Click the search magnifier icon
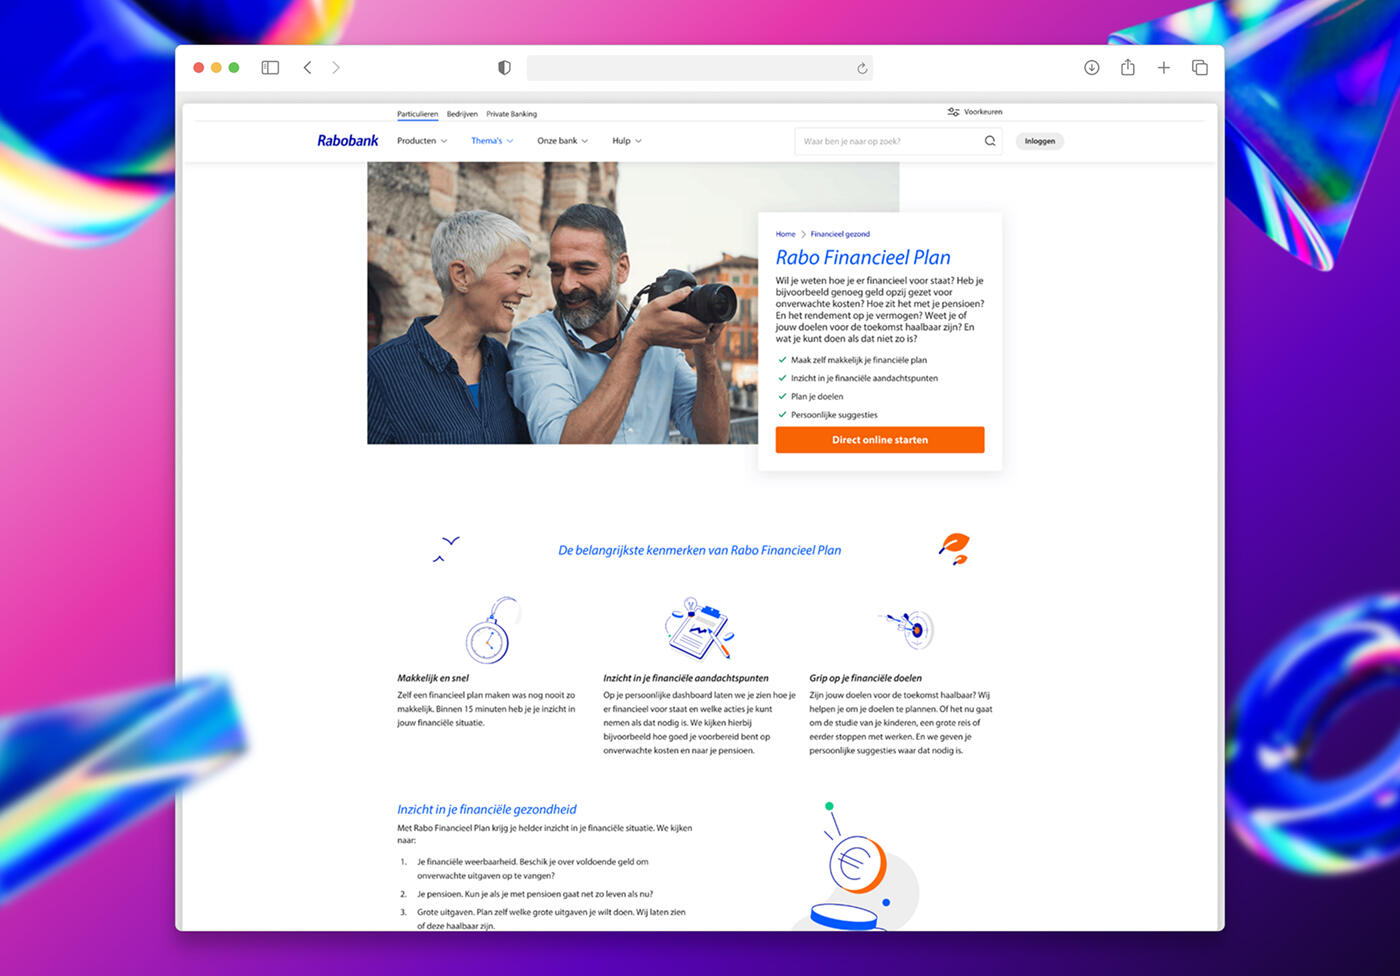This screenshot has height=976, width=1400. click(x=990, y=141)
